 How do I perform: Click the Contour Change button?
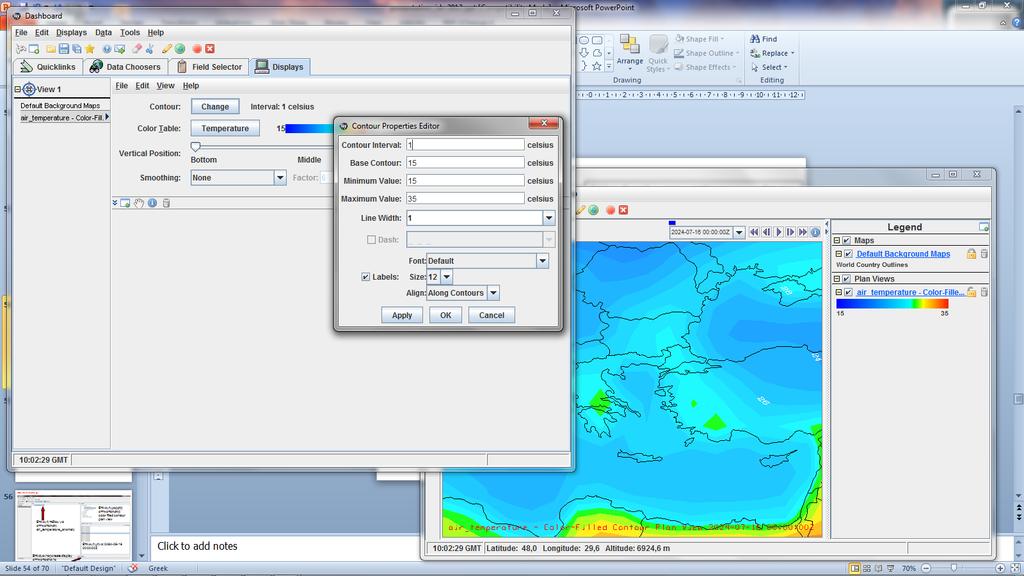(215, 106)
